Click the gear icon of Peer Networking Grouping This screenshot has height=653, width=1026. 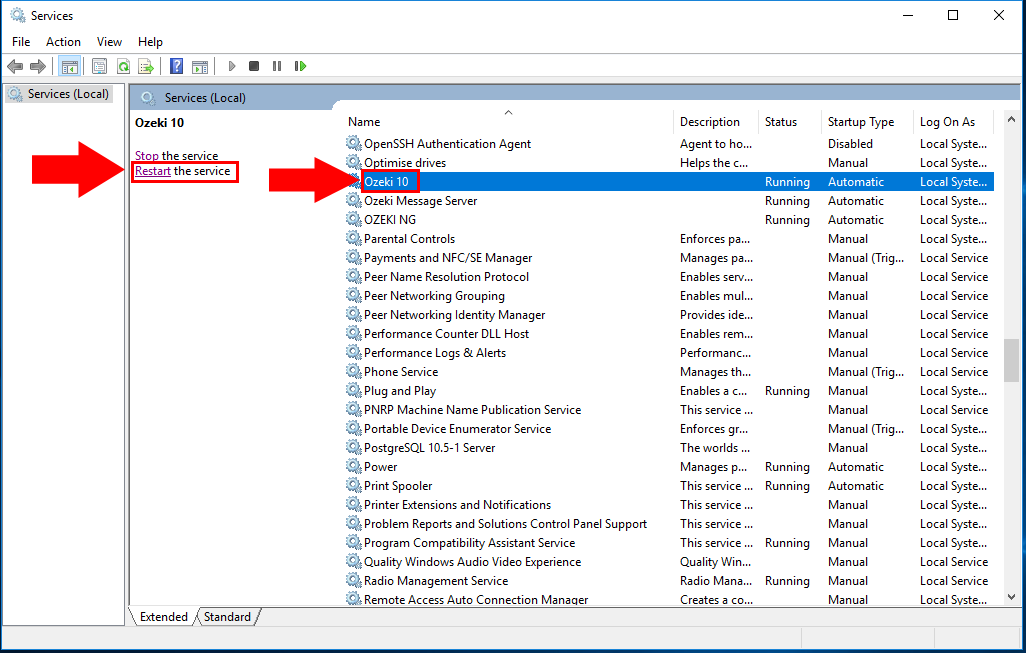coord(354,294)
